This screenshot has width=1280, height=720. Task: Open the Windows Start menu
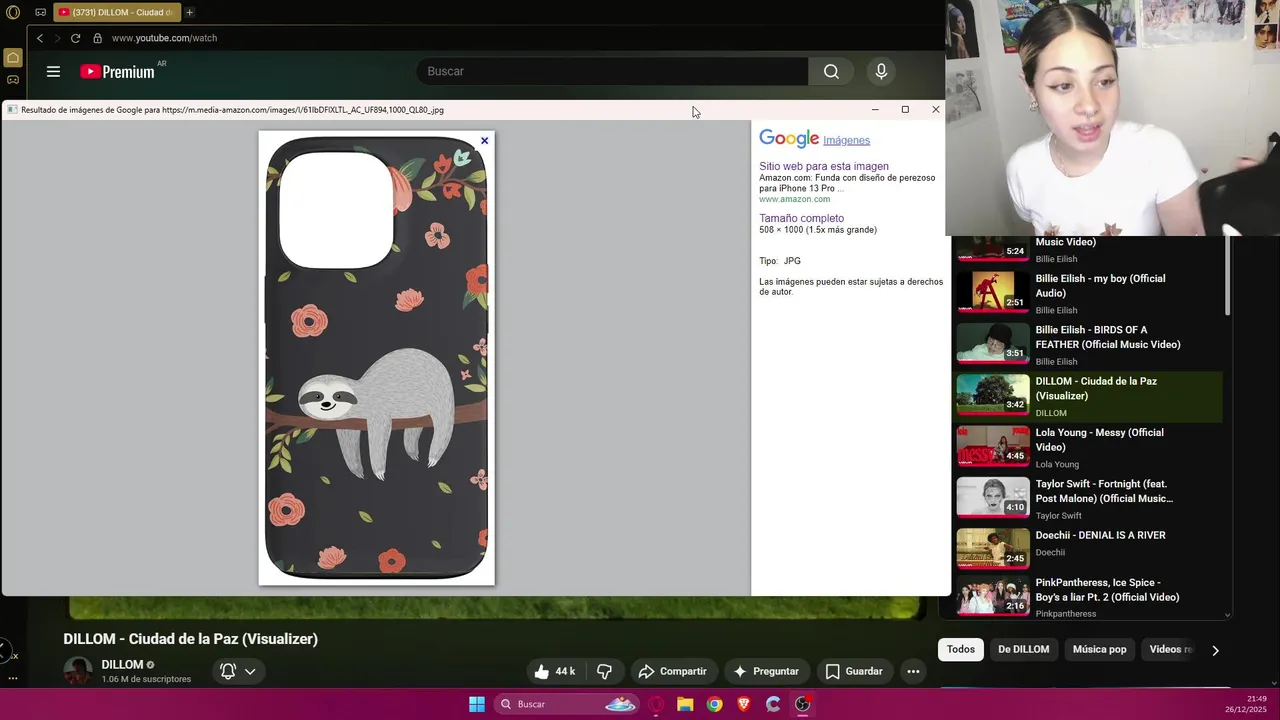coord(477,704)
